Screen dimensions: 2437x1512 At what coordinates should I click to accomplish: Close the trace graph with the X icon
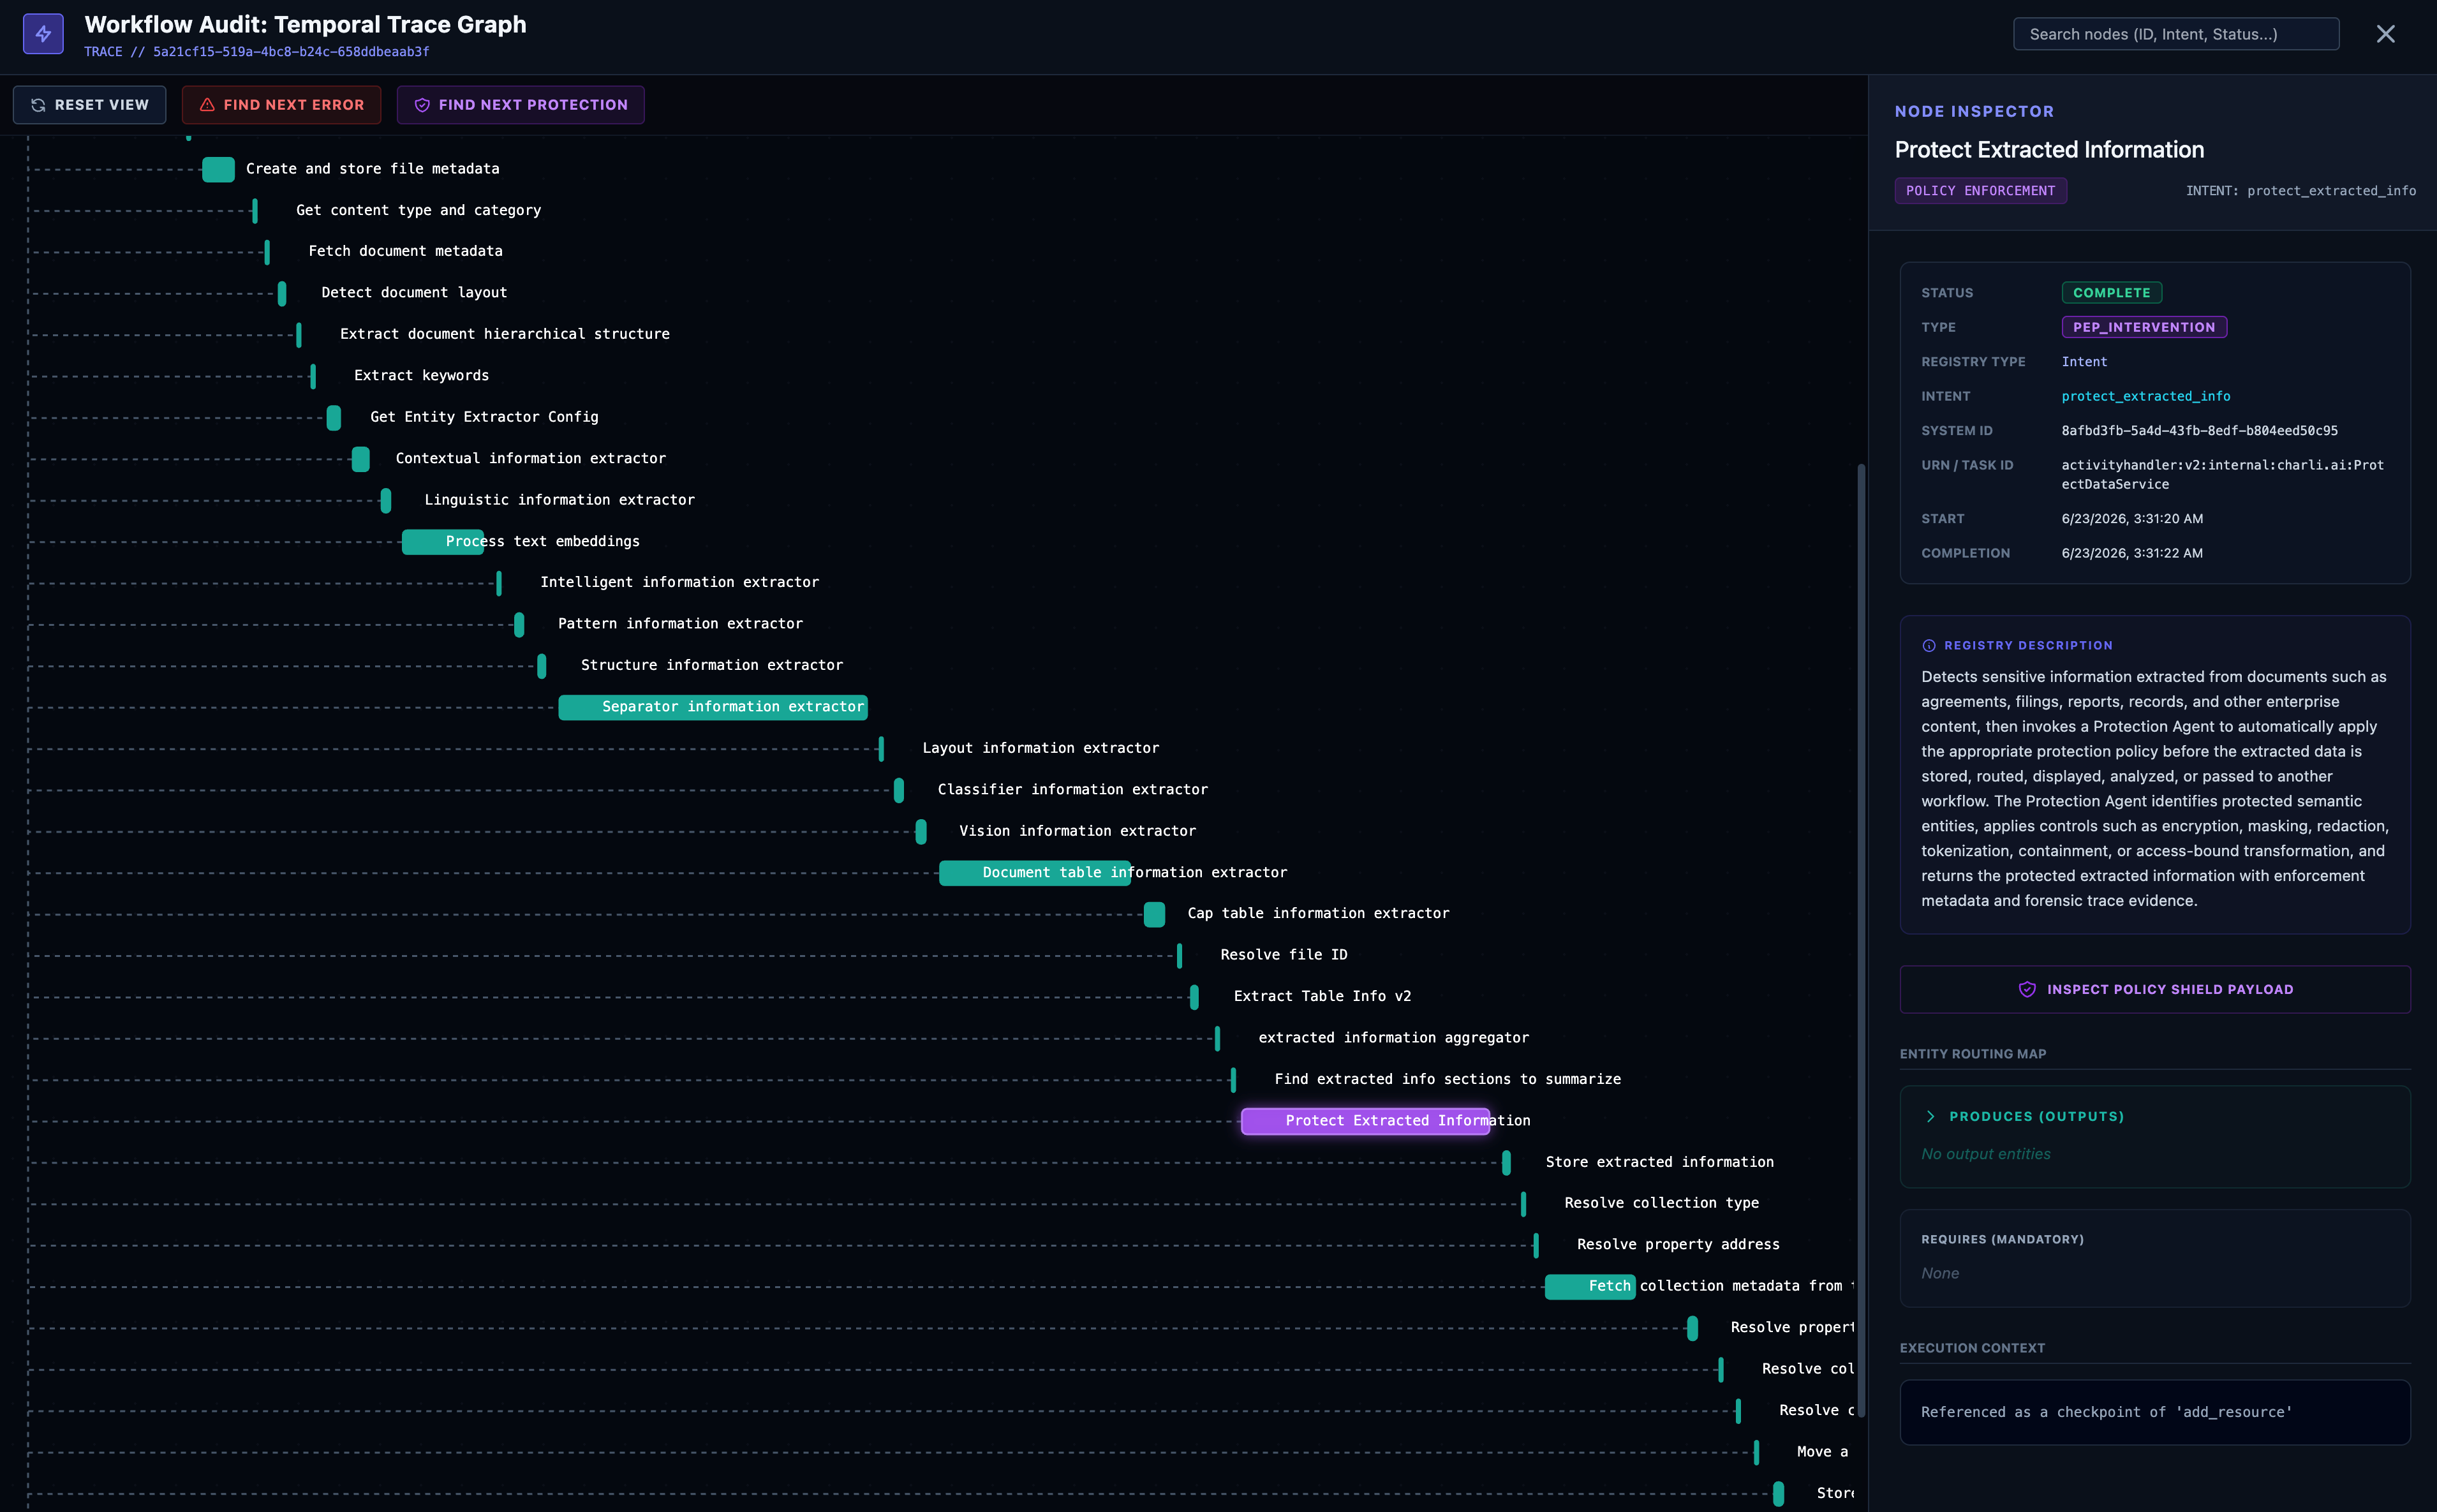2386,34
